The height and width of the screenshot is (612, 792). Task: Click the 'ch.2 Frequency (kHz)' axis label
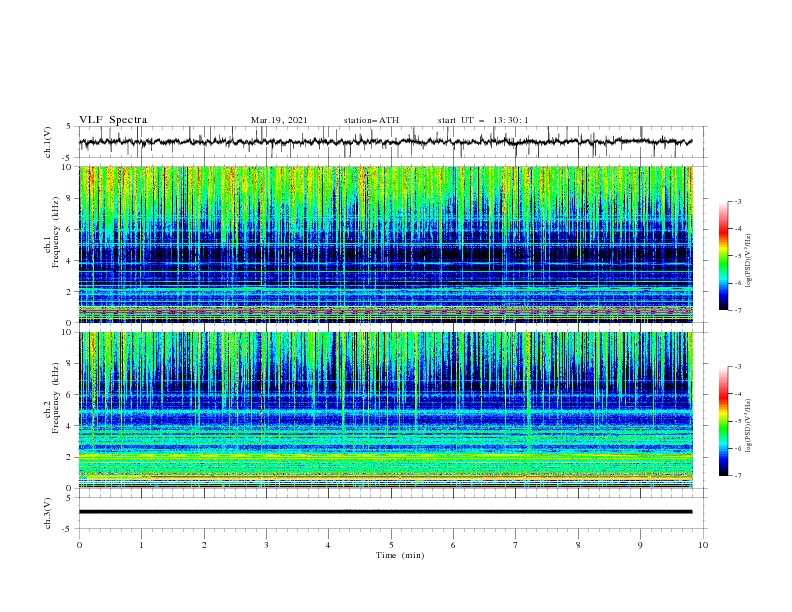(x=52, y=398)
